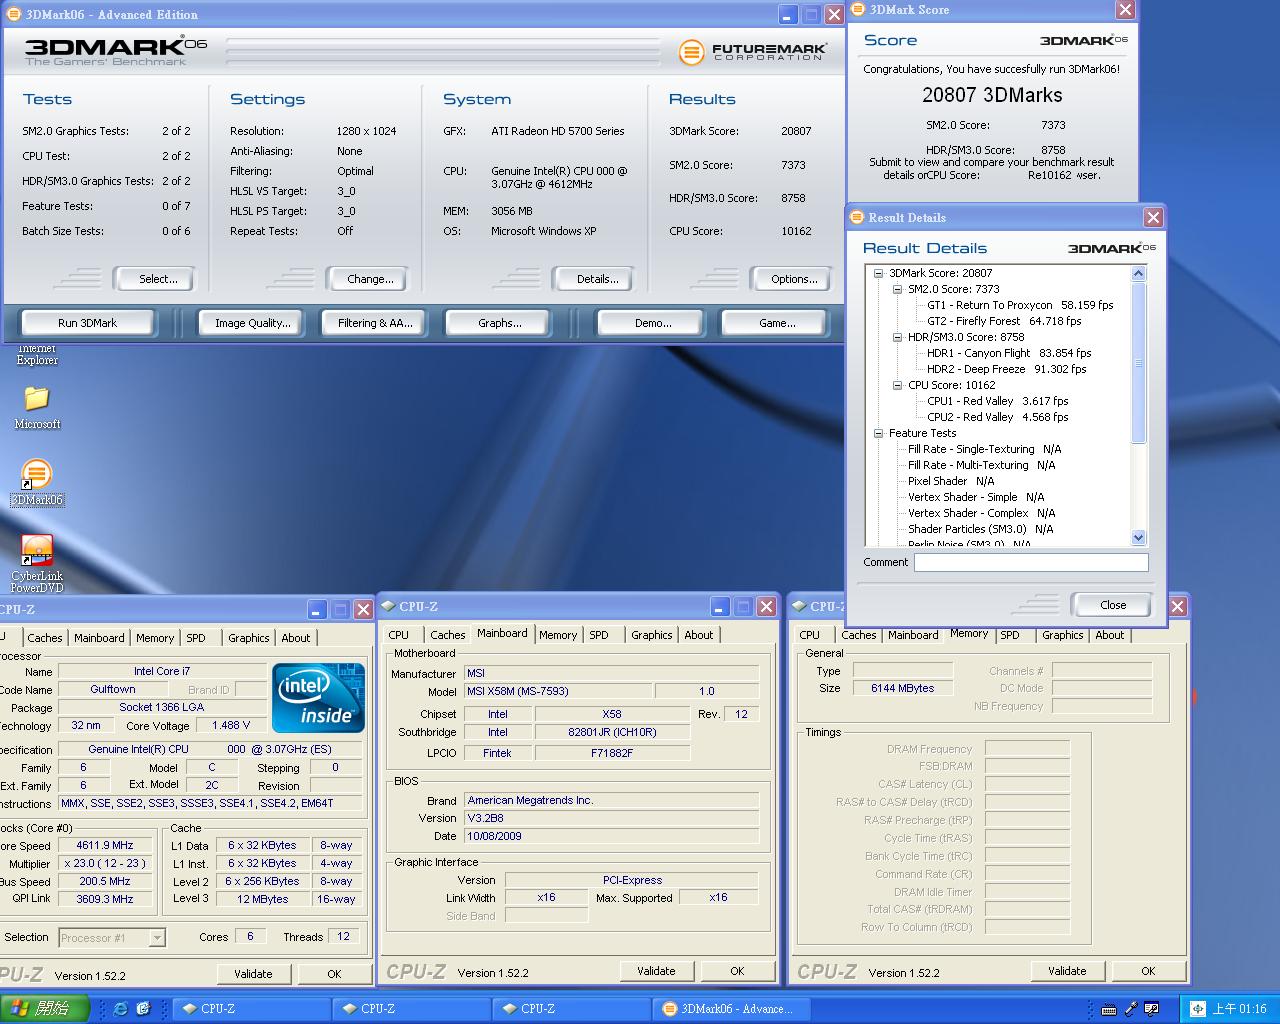Screen dimensions: 1280x1024
Task: Collapse the 3DMark Score tree node
Action: 878,273
